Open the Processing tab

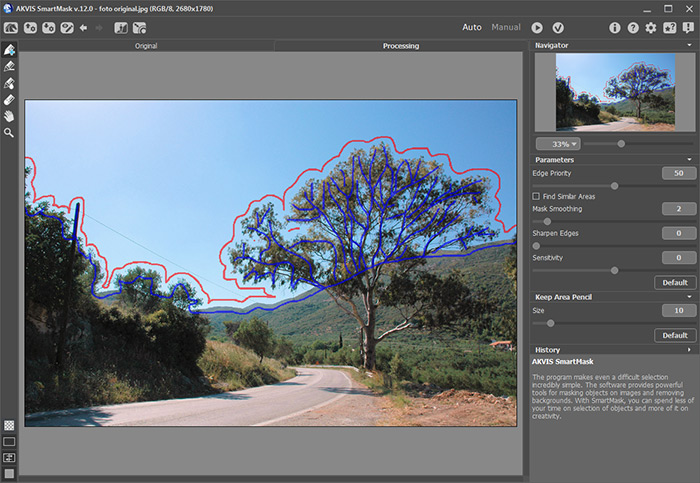click(x=400, y=46)
